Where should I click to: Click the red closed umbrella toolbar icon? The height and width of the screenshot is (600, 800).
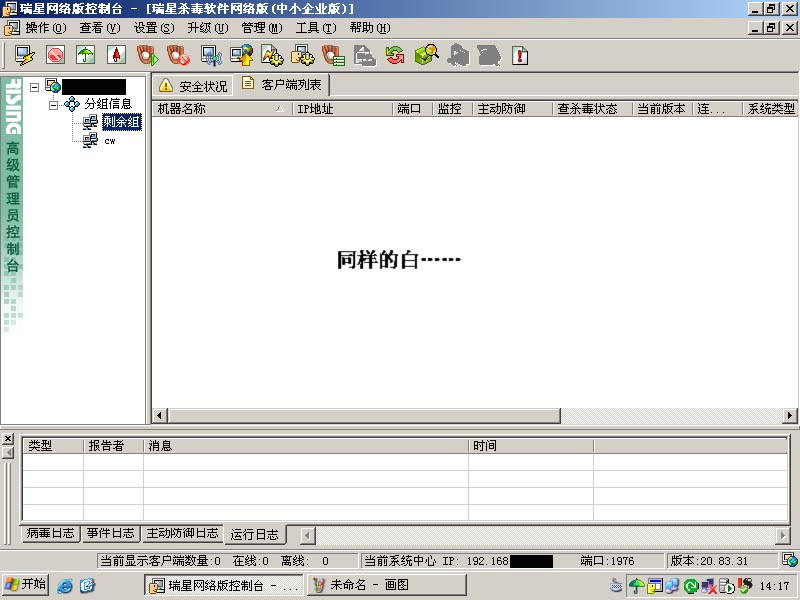[x=116, y=55]
